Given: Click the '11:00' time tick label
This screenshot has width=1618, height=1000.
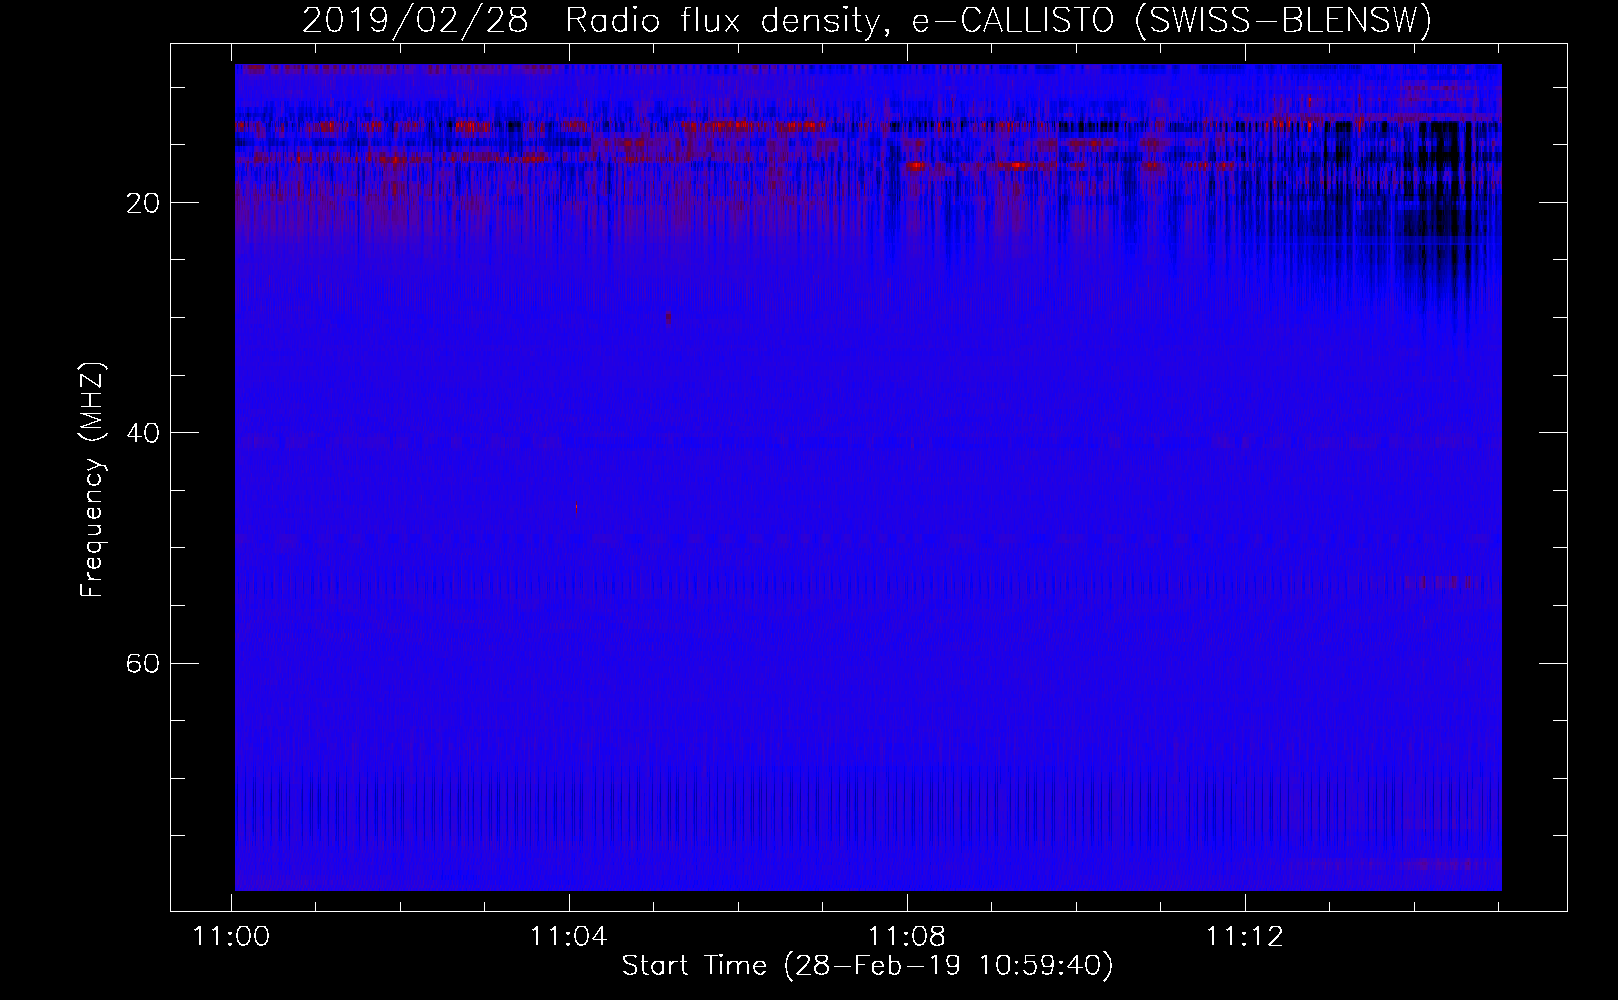Looking at the screenshot, I should pyautogui.click(x=232, y=937).
